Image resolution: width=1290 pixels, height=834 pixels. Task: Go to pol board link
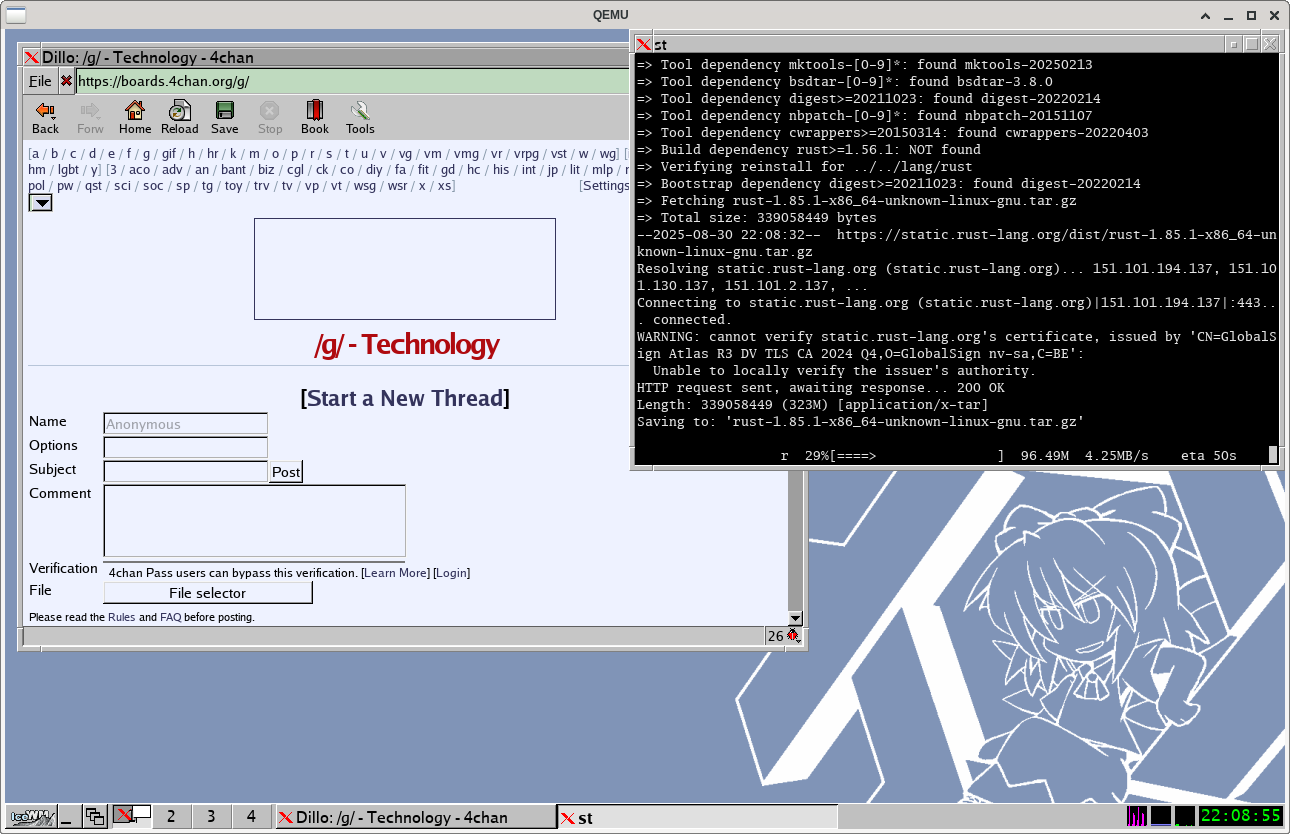(x=37, y=185)
